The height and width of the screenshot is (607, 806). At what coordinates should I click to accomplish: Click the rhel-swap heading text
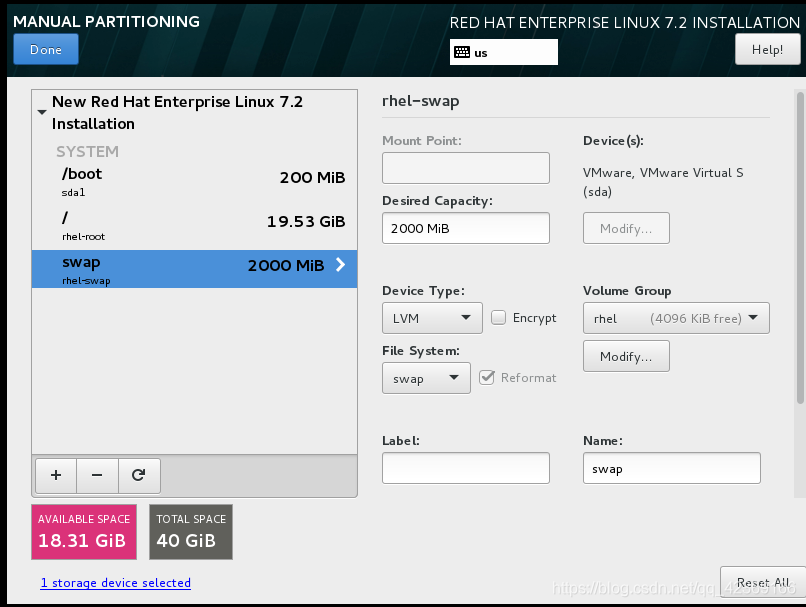click(x=420, y=101)
